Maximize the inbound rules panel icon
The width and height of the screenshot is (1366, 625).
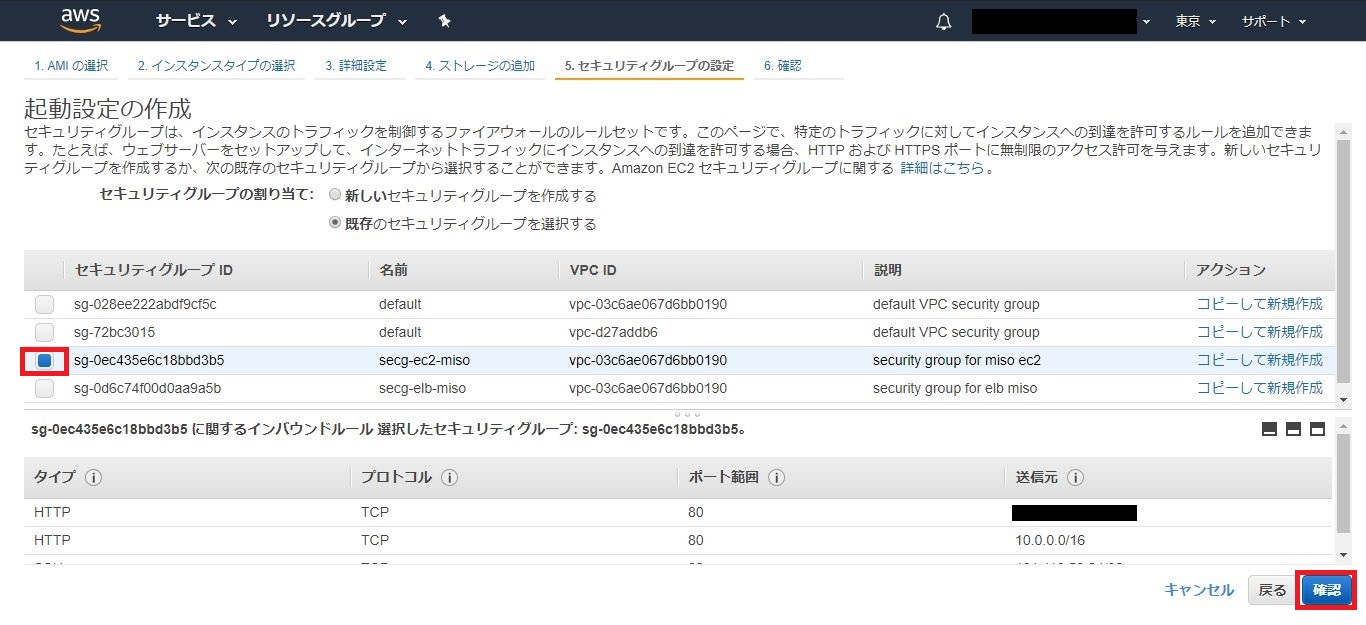coord(1317,429)
